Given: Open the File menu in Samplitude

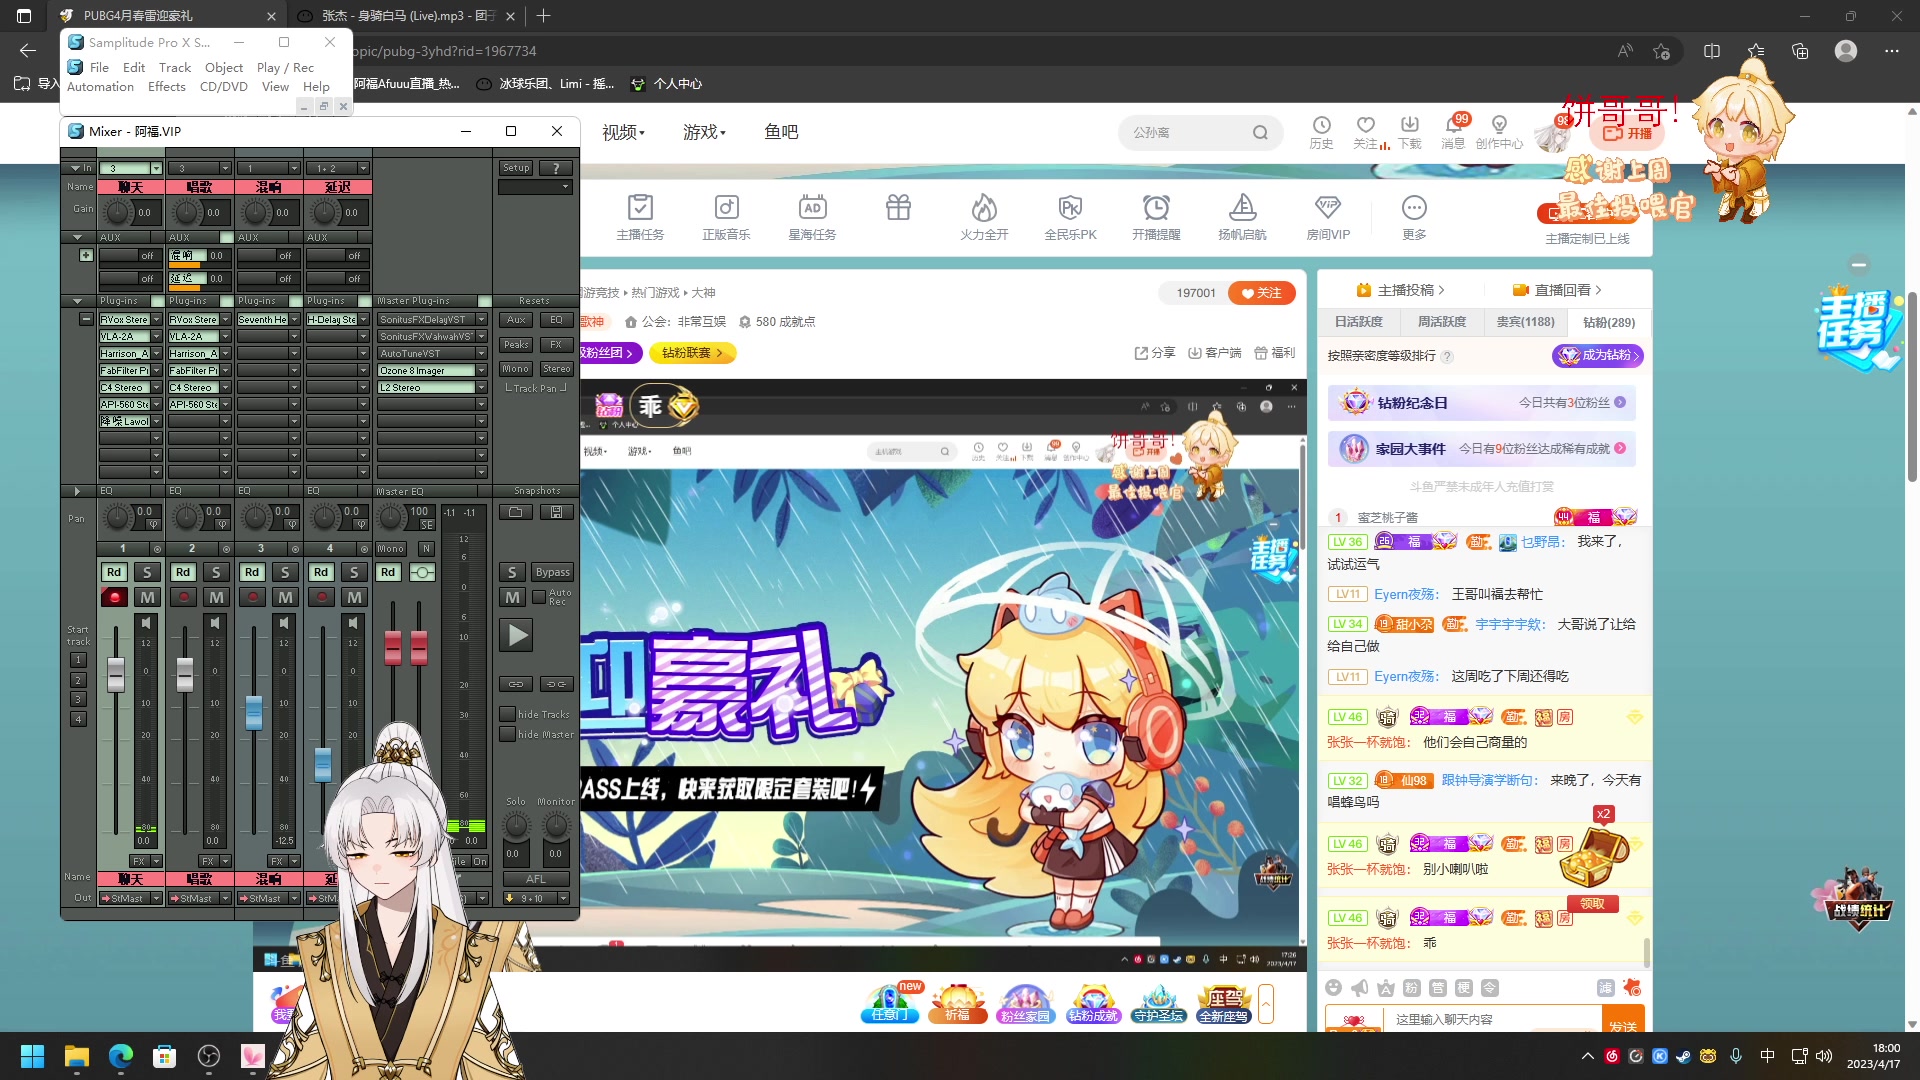Looking at the screenshot, I should (x=99, y=67).
